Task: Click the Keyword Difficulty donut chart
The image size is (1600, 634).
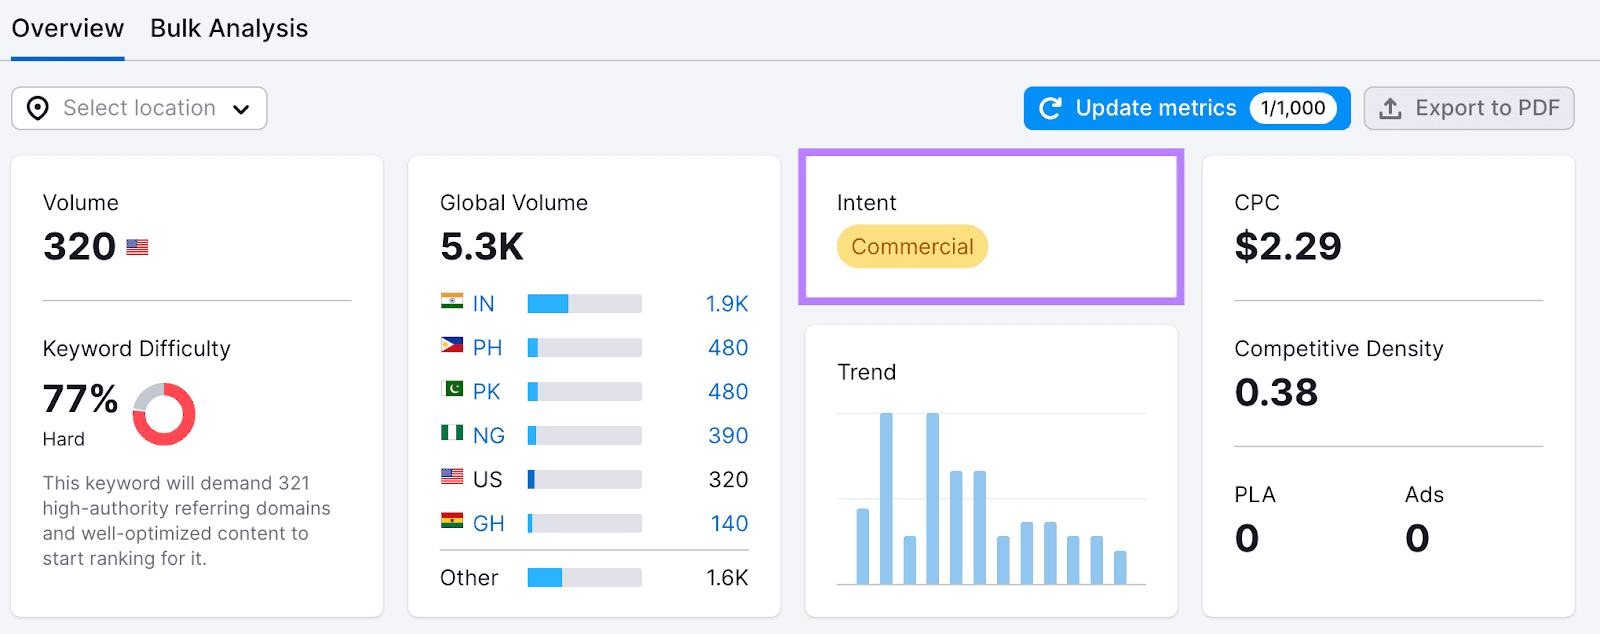Action: tap(164, 414)
